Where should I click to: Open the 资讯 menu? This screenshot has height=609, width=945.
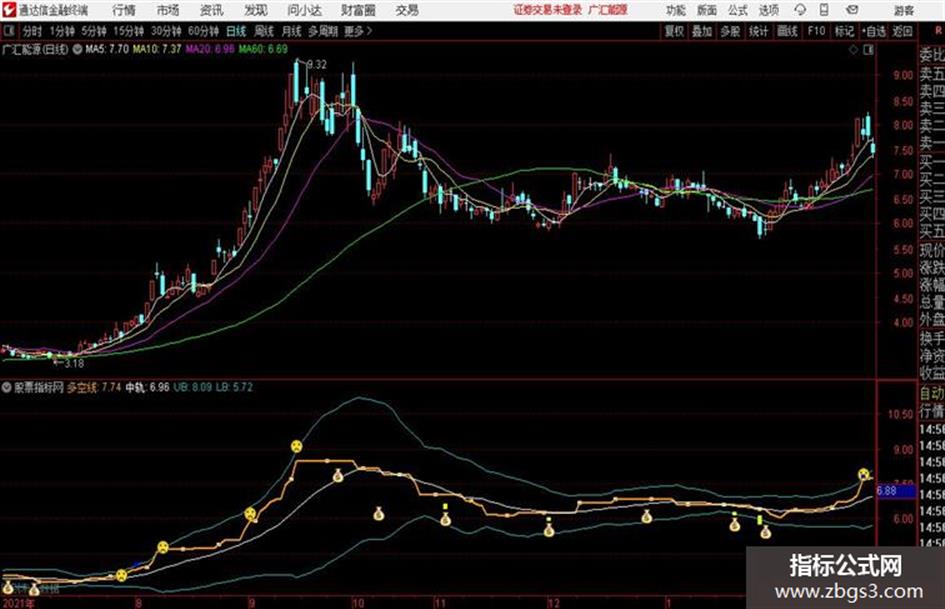coord(212,10)
